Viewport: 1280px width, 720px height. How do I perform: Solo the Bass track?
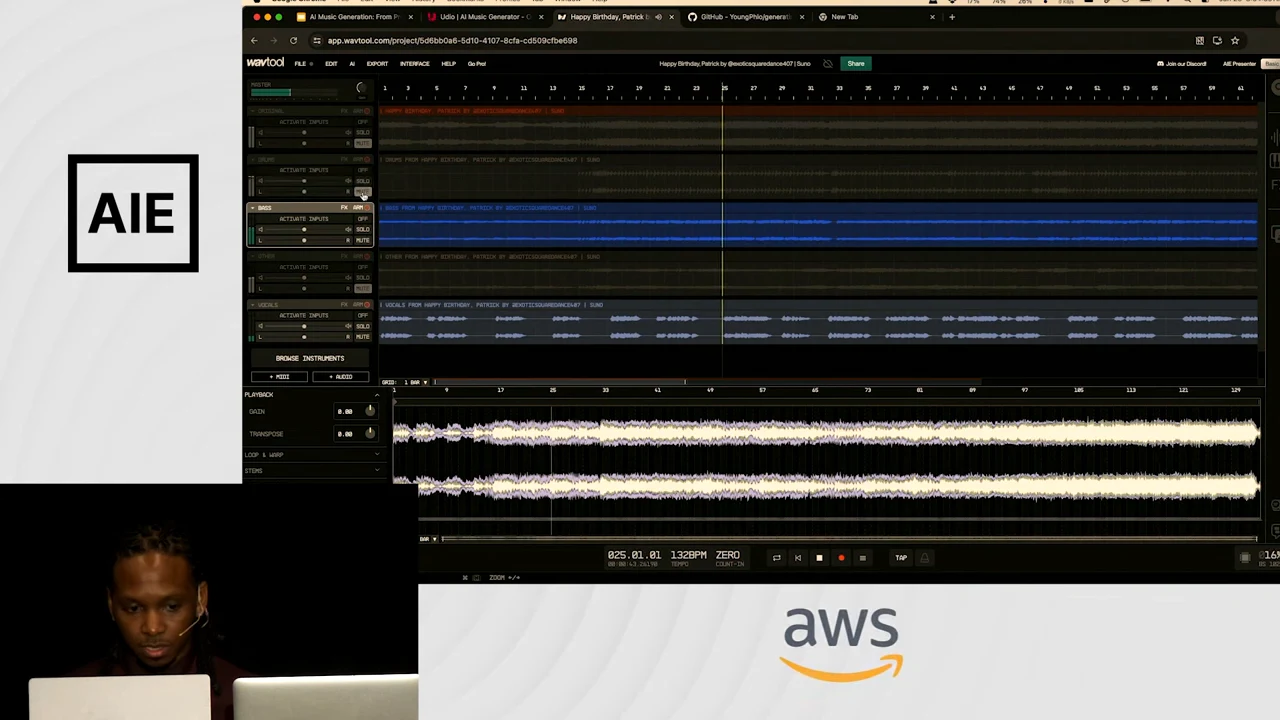[362, 229]
